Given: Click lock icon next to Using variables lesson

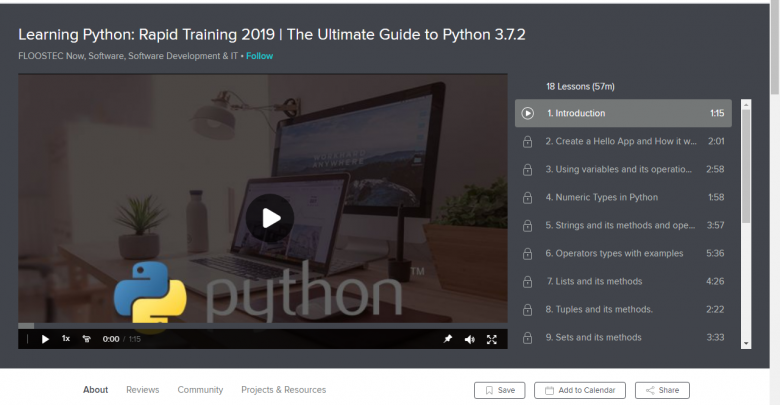Looking at the screenshot, I should click(527, 170).
